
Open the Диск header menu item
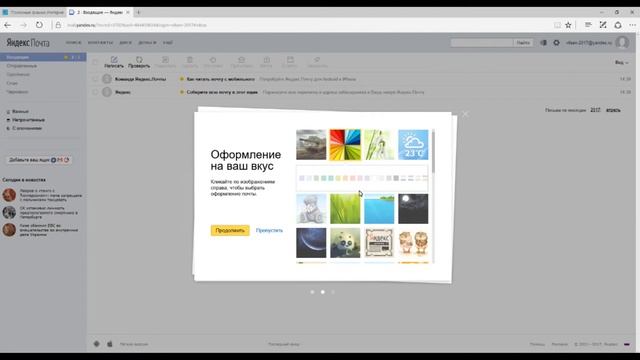tap(125, 42)
